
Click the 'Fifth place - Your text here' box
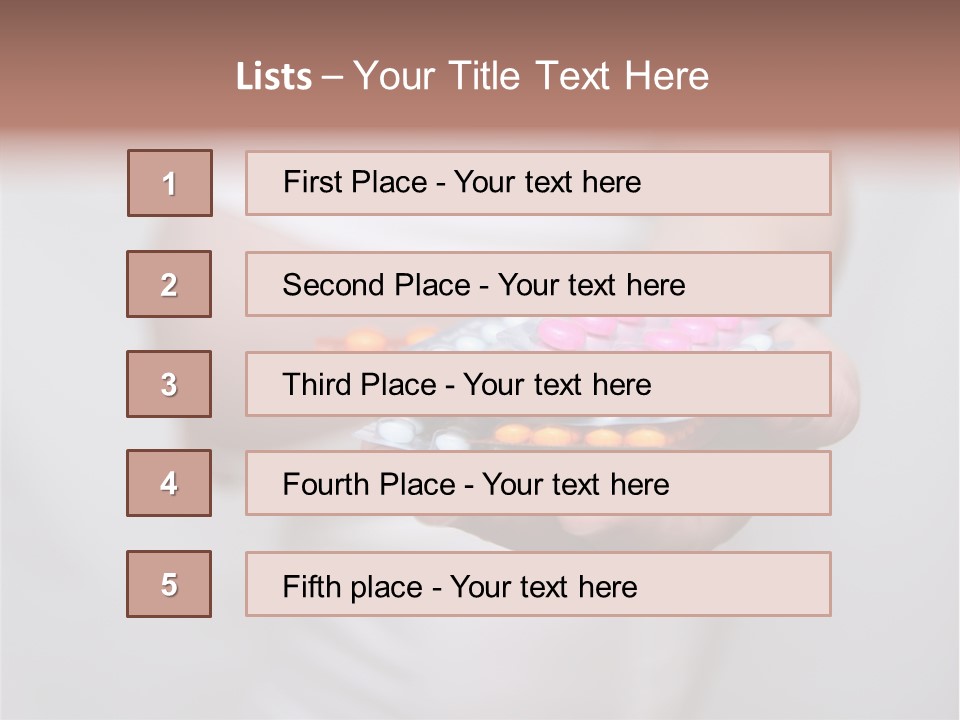coord(538,584)
